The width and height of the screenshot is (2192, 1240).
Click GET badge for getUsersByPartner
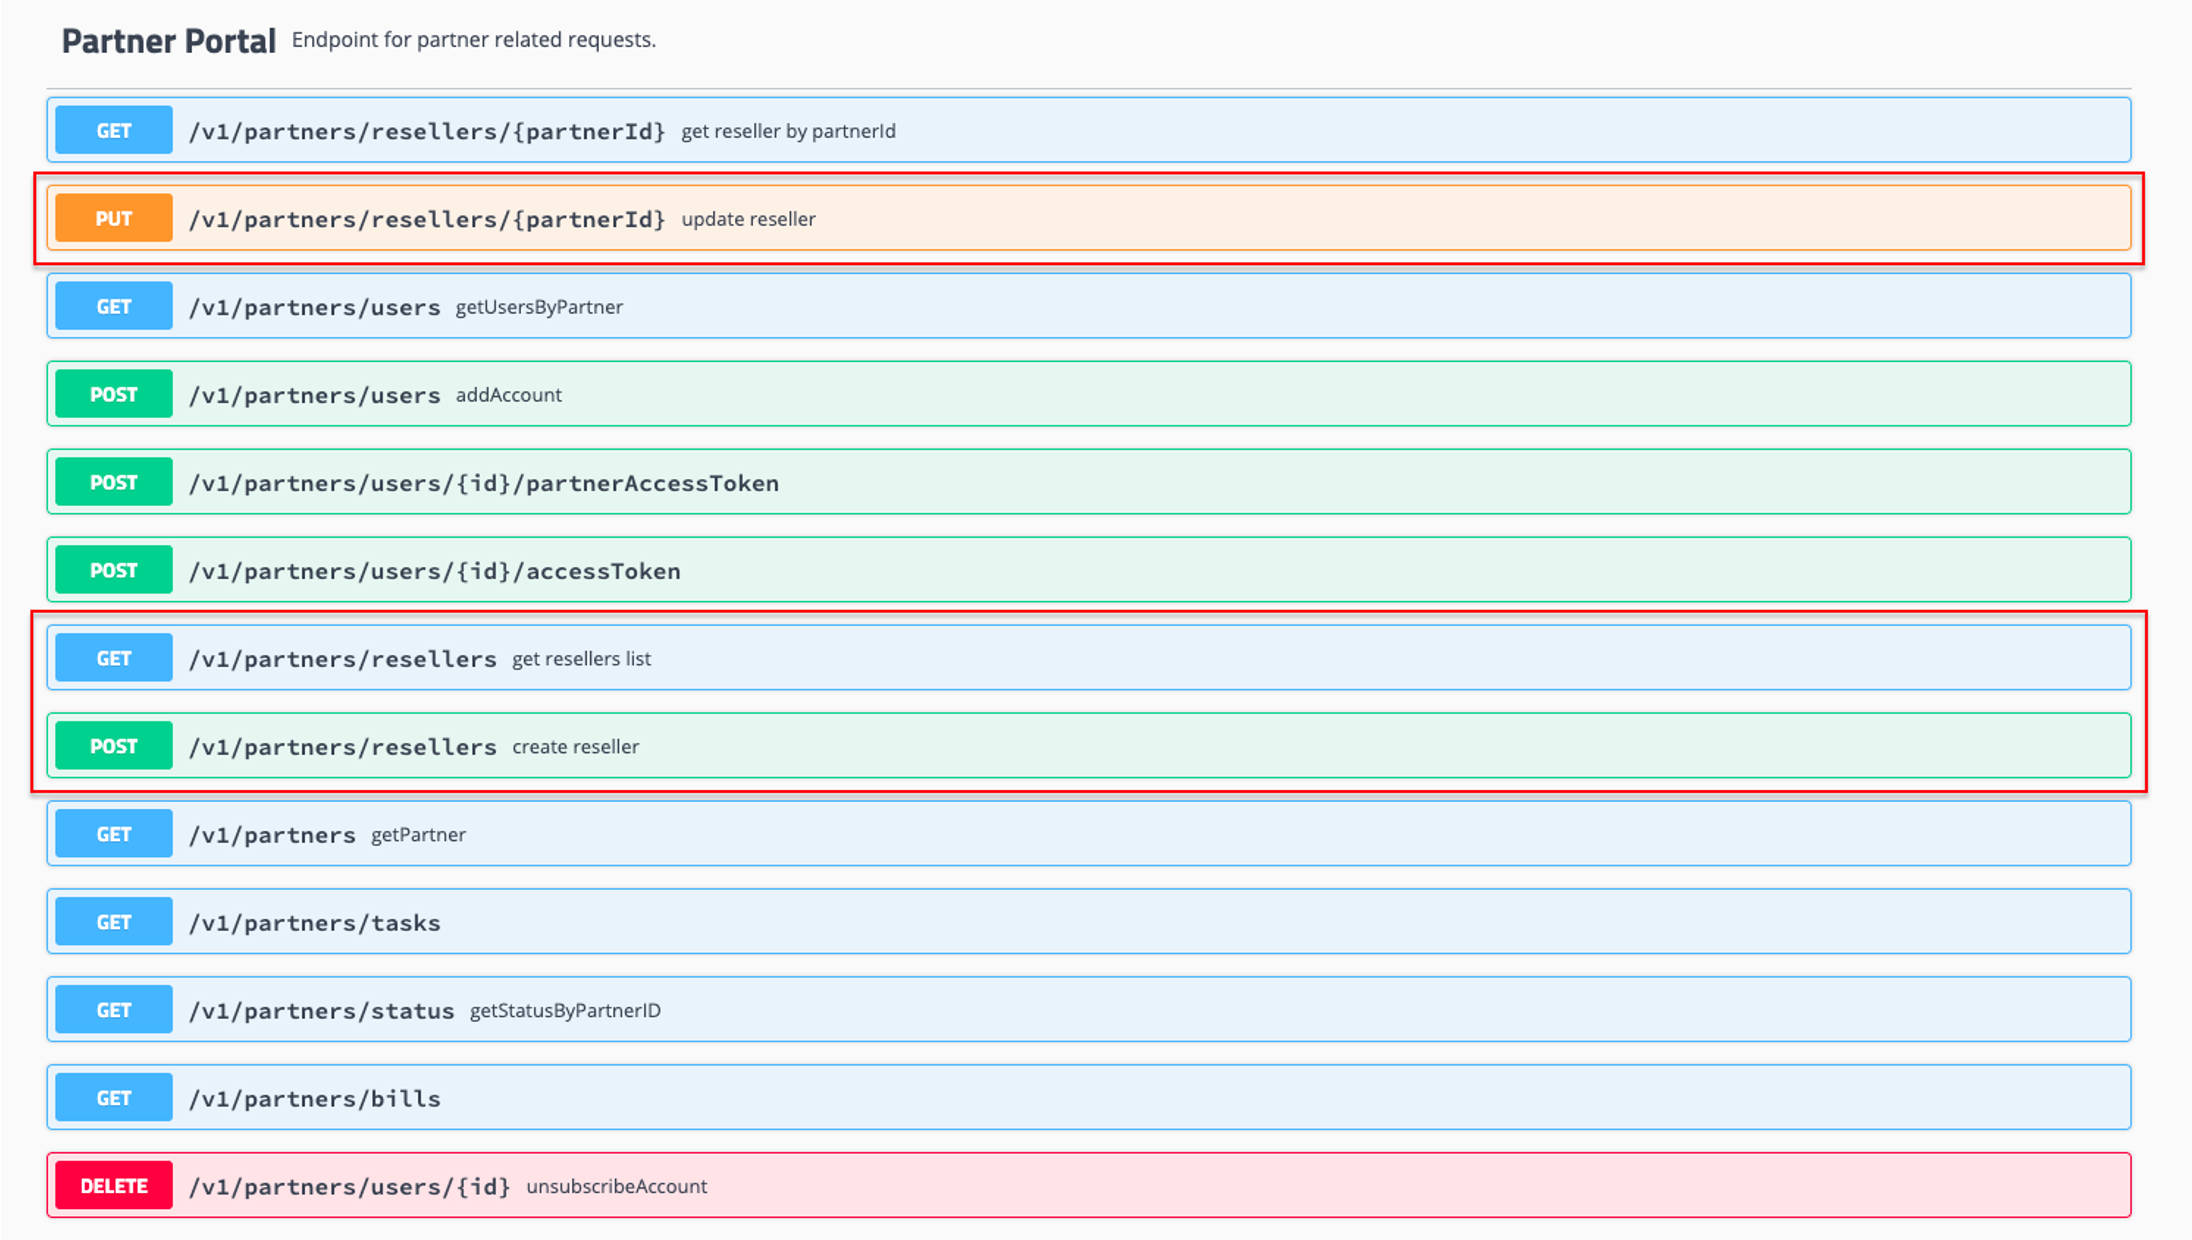(114, 307)
